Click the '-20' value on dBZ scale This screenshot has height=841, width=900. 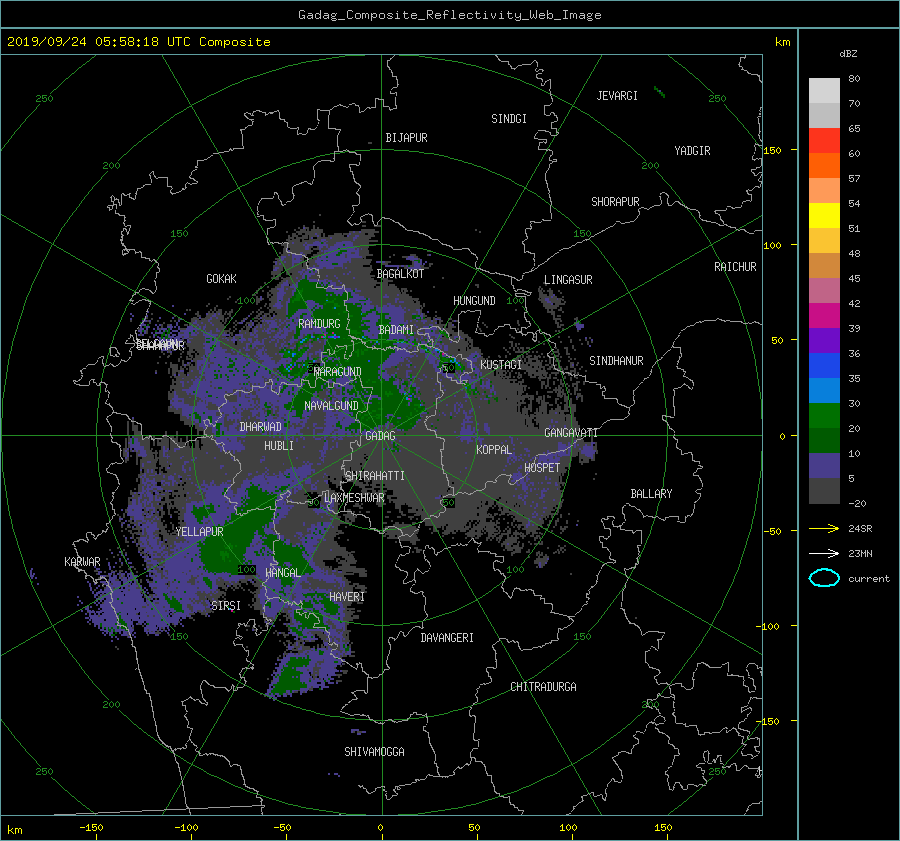point(857,503)
